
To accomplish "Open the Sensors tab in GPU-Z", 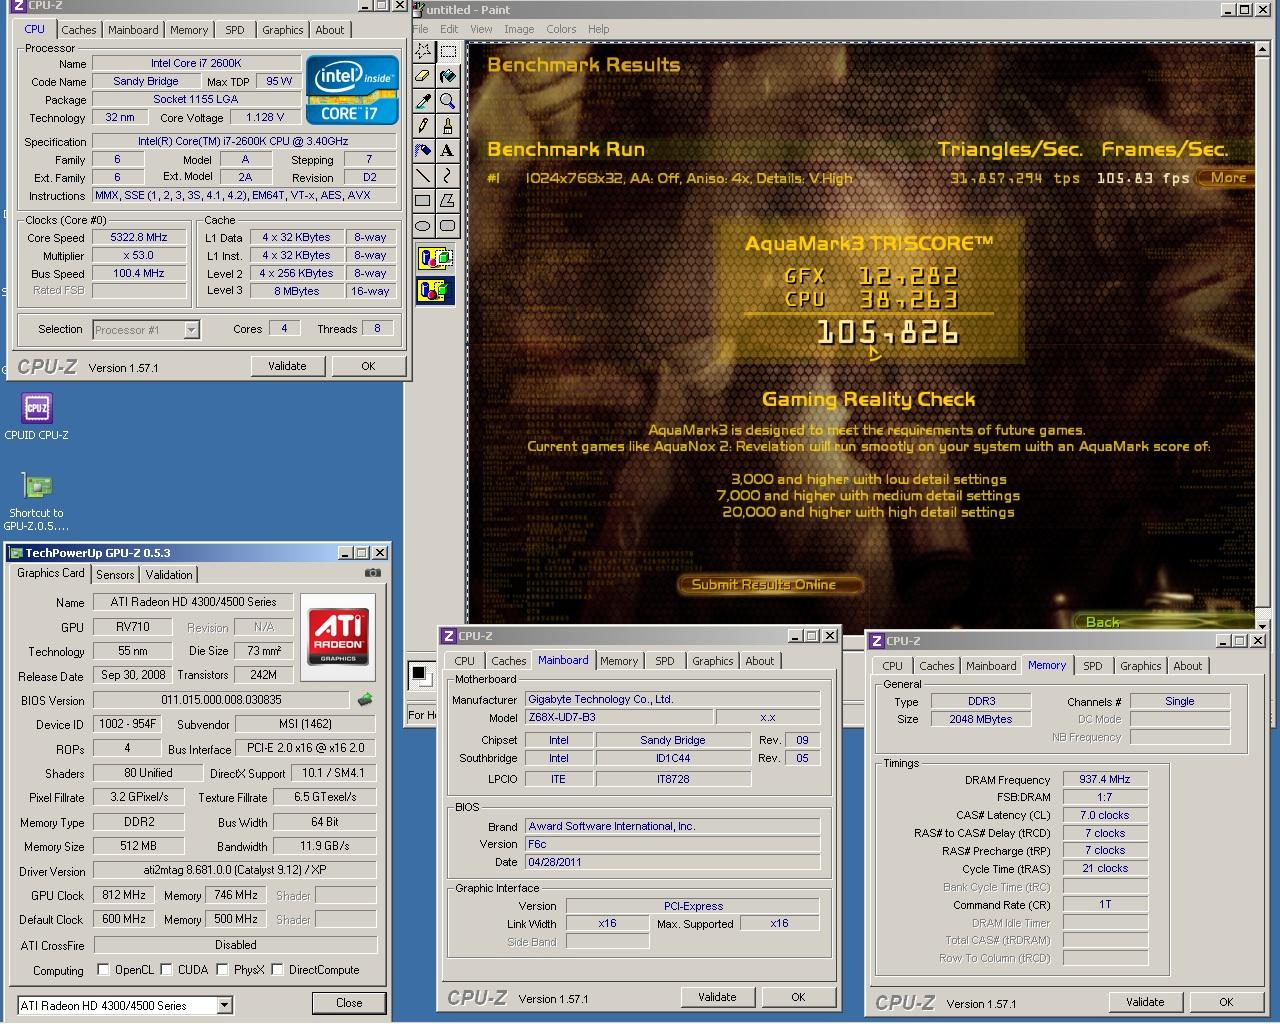I will [115, 575].
